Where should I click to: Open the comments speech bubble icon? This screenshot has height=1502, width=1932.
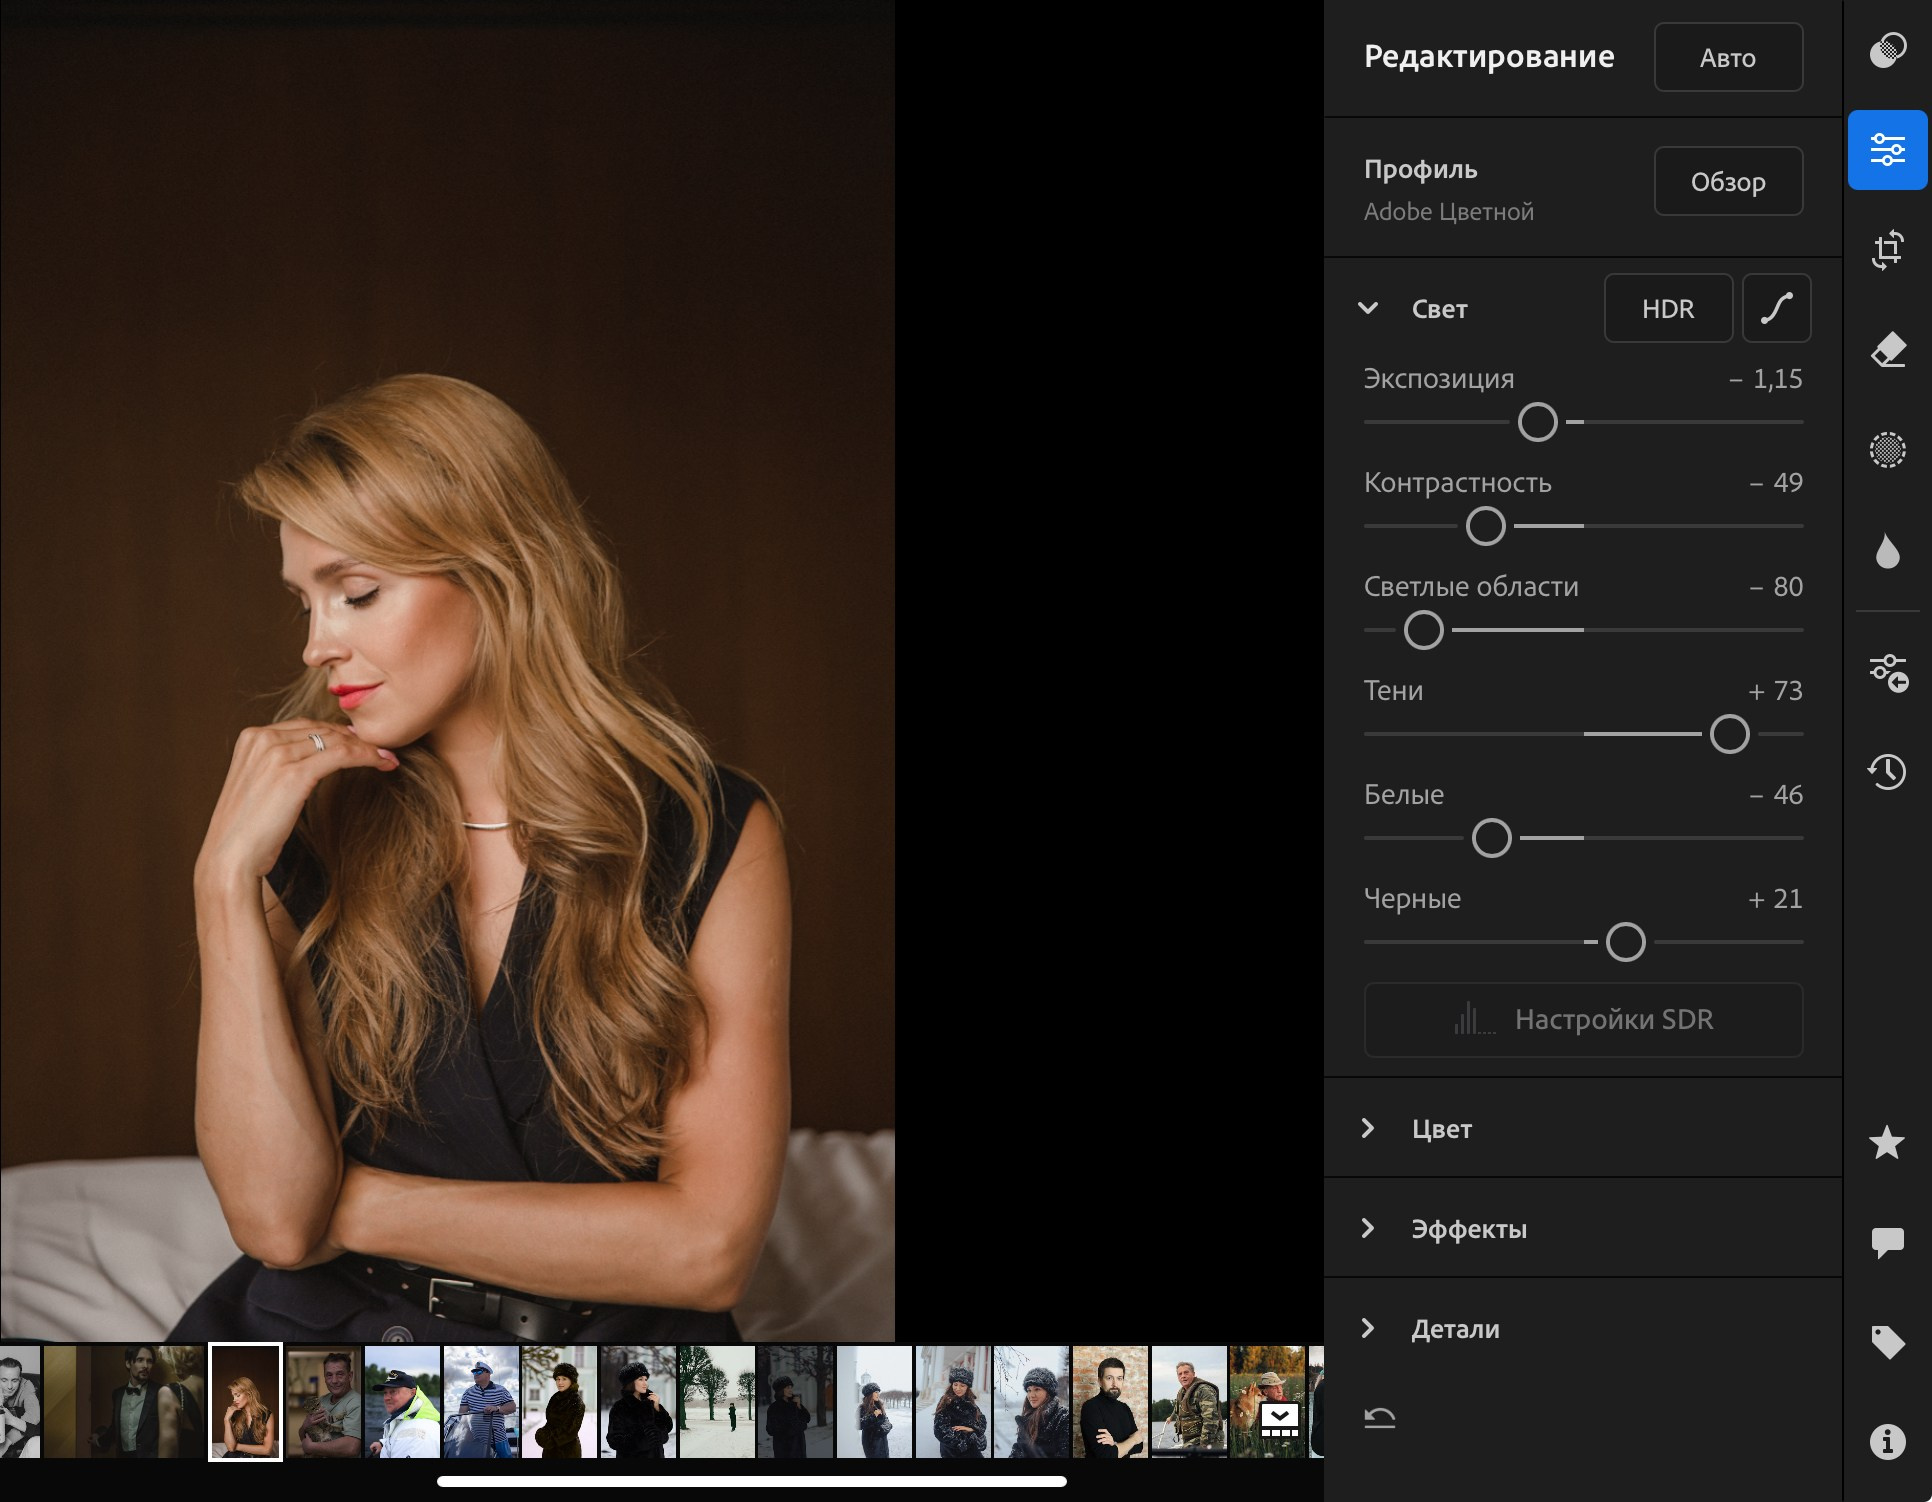coord(1887,1242)
